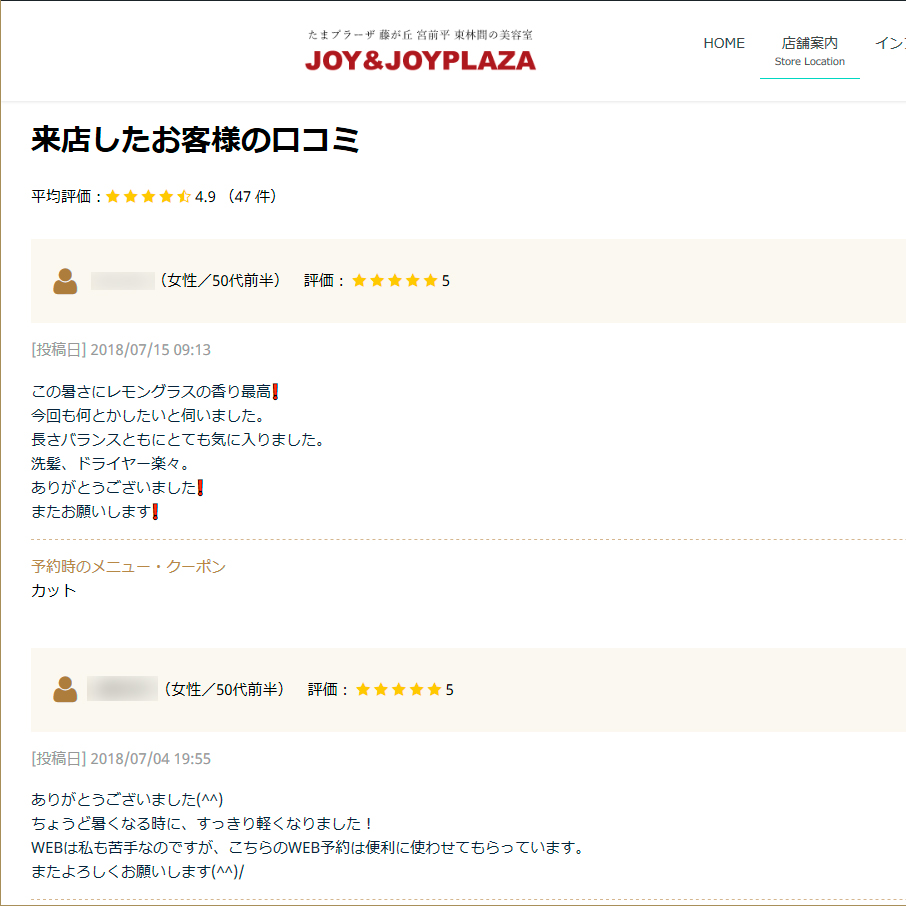
Task: Click the カット menu entry
Action: click(54, 591)
